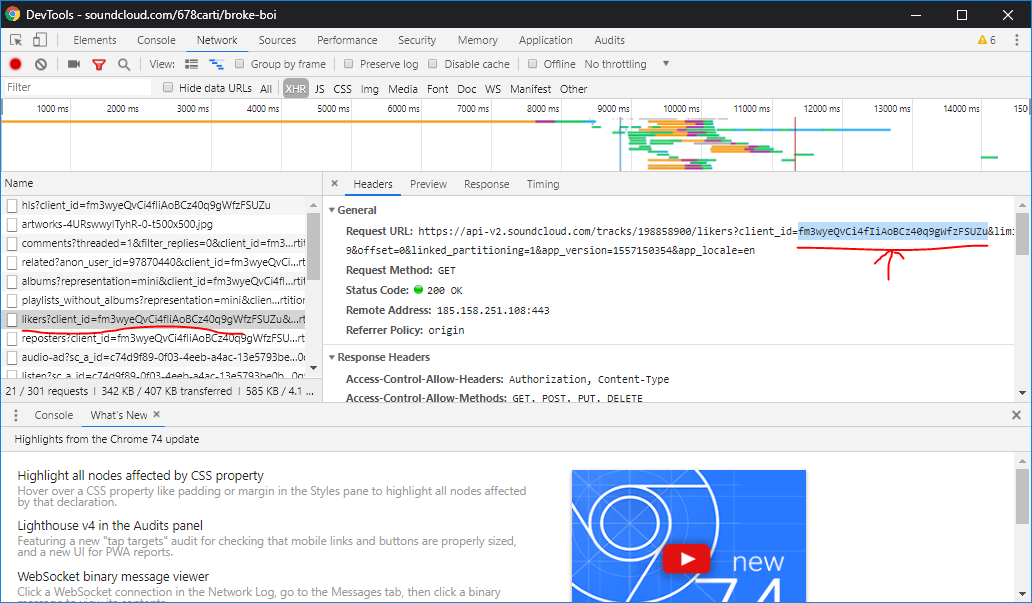Screen dimensions: 1032x603
Task: Activate the inspect element picker icon
Action: coord(16,40)
